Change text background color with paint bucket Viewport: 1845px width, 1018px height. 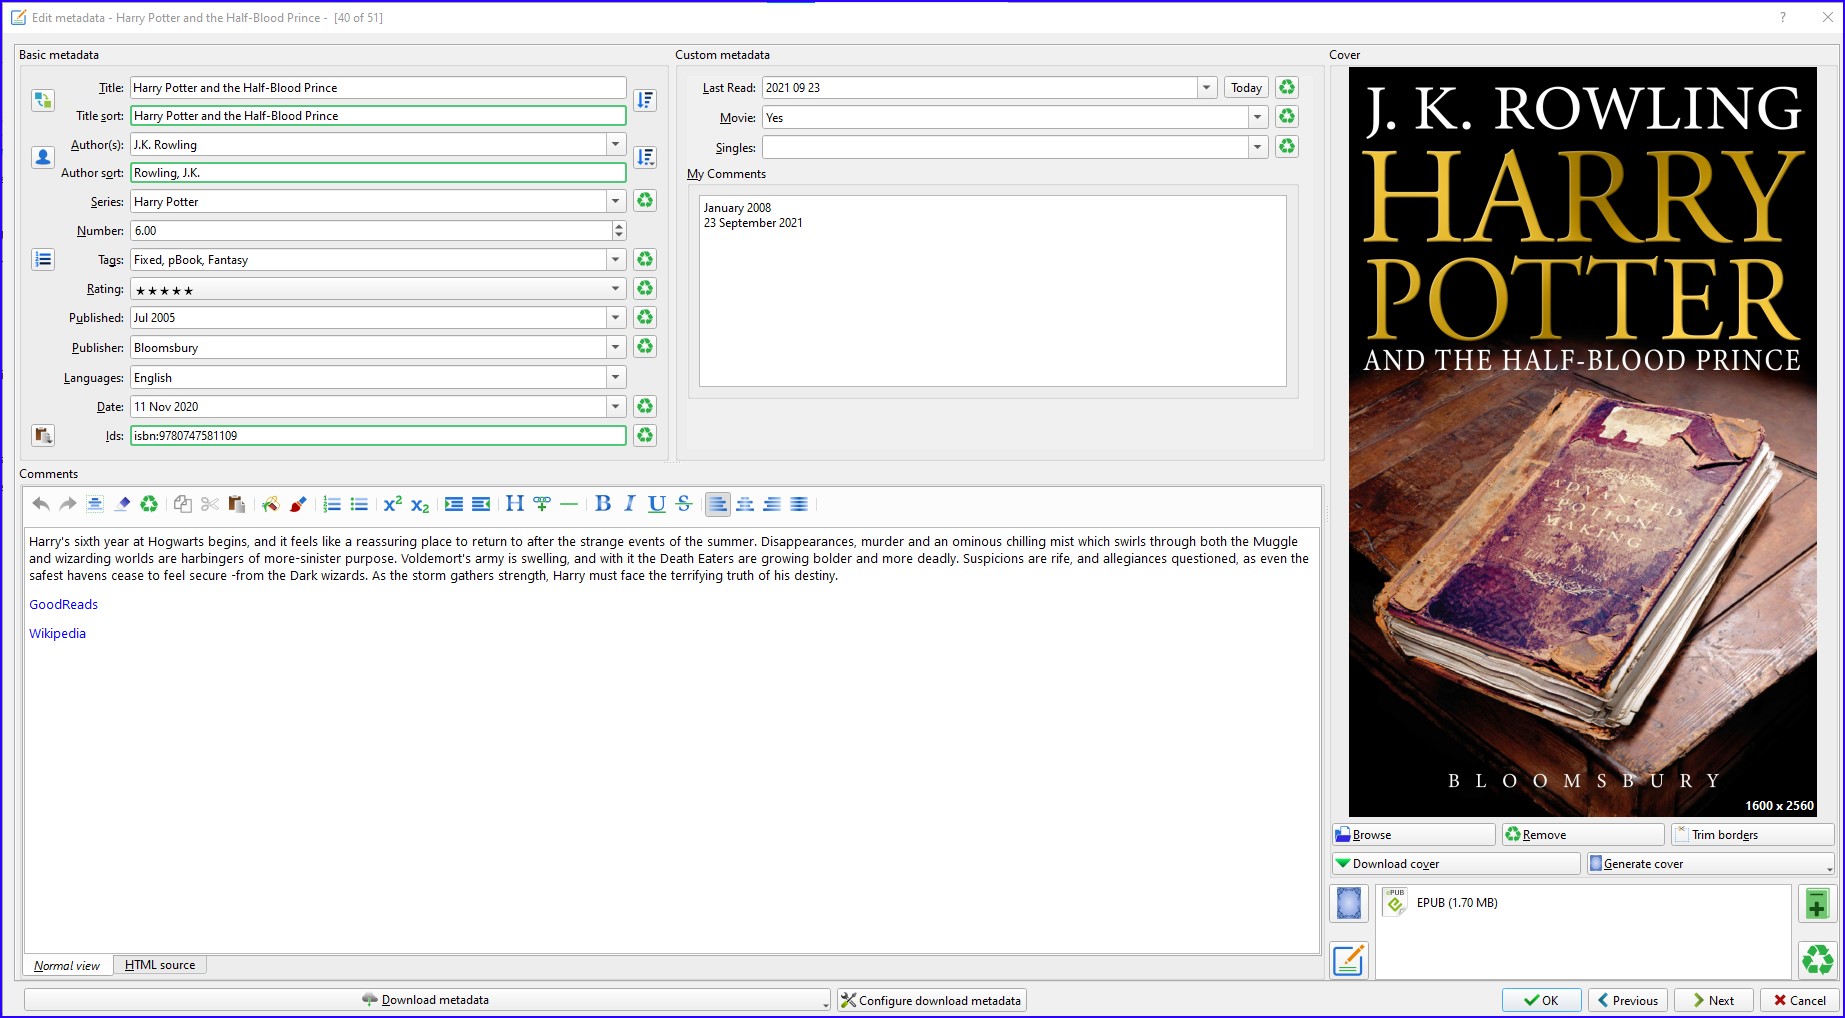click(x=270, y=504)
